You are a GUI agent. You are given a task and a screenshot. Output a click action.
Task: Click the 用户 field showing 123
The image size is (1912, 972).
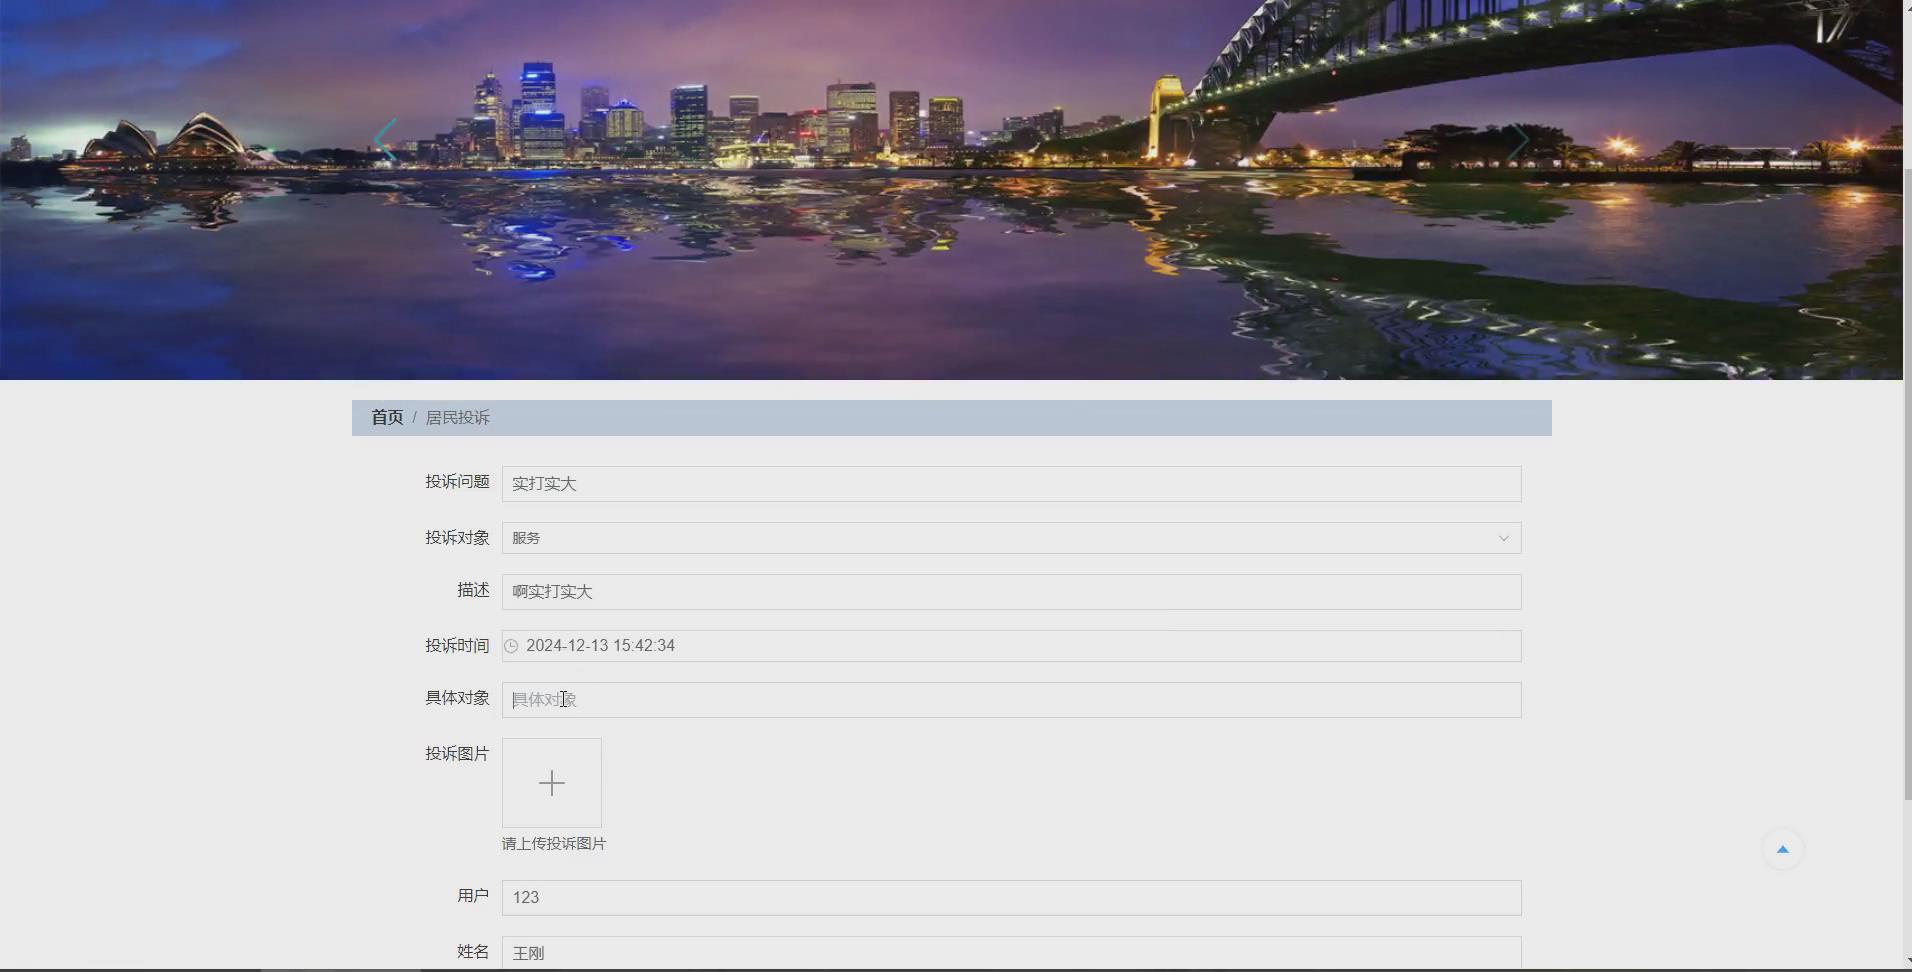point(1010,897)
